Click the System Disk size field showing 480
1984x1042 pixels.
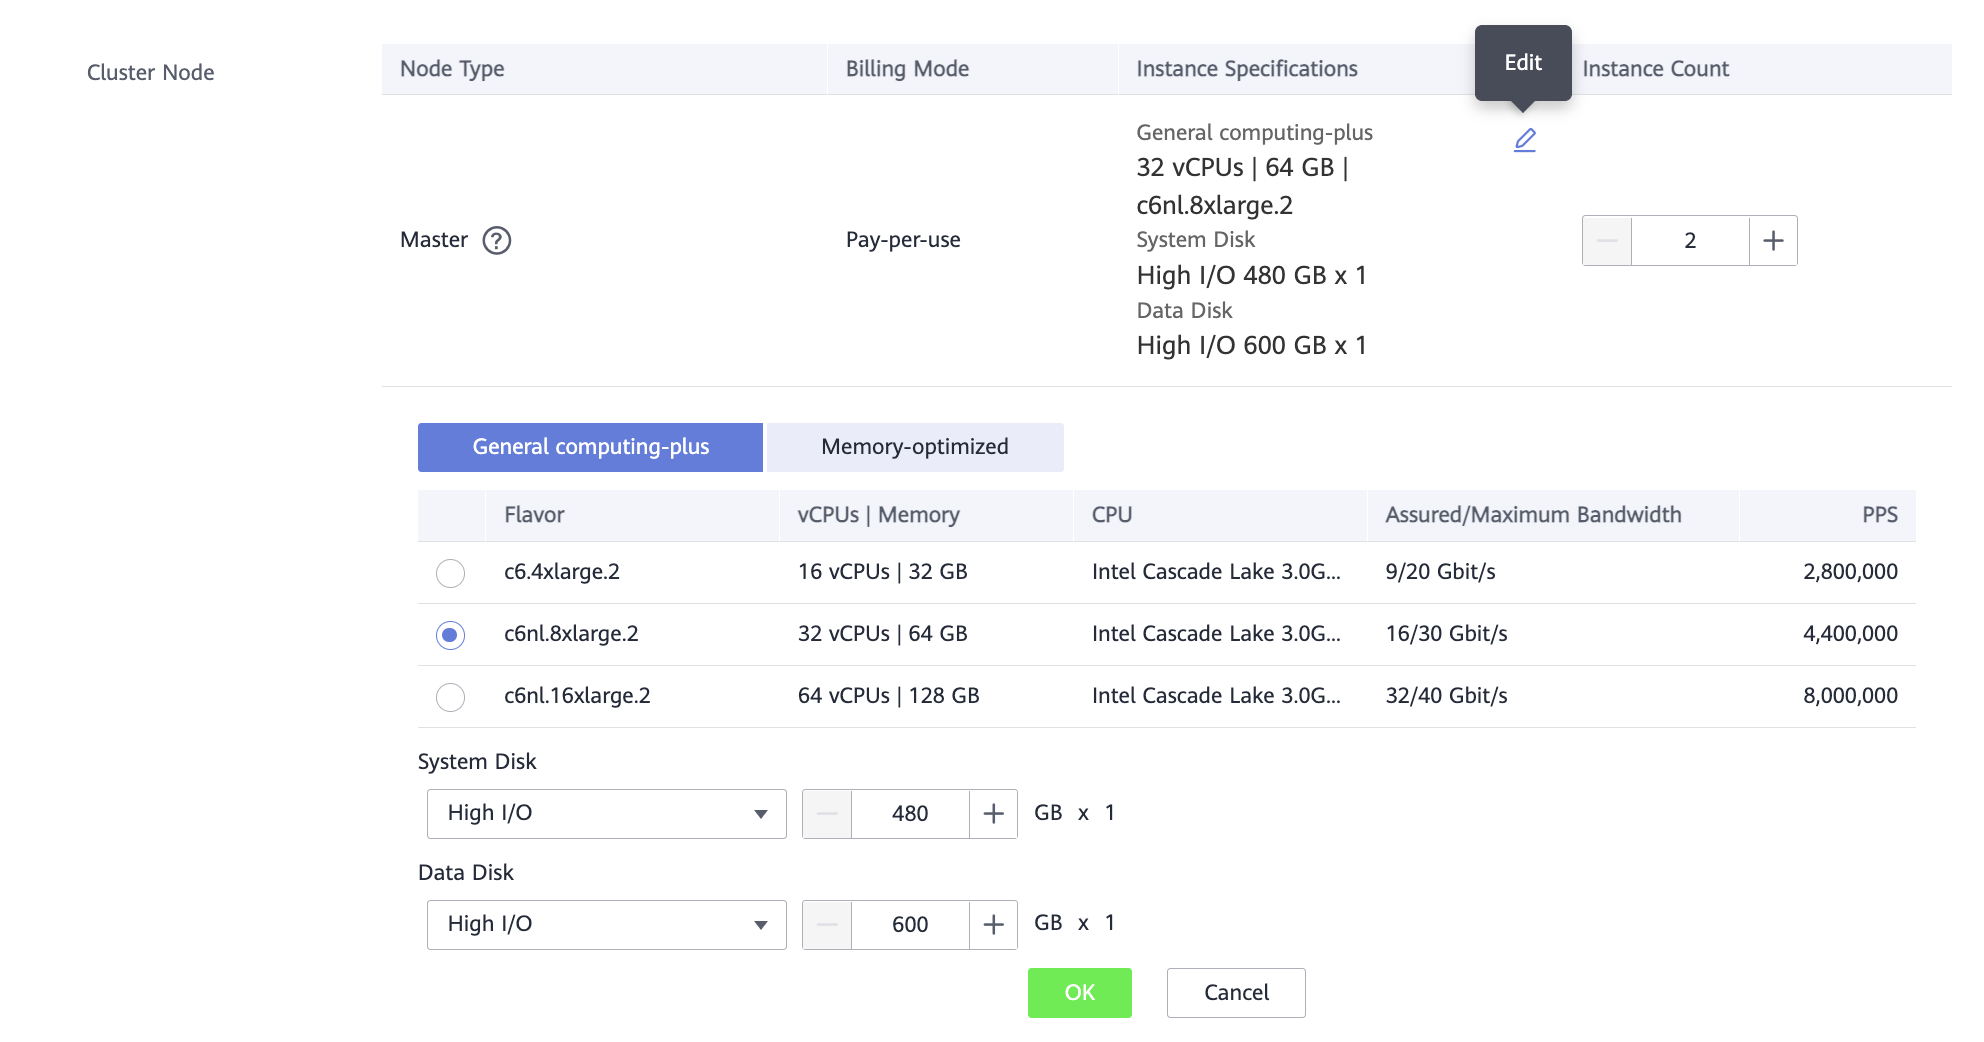[x=910, y=814]
